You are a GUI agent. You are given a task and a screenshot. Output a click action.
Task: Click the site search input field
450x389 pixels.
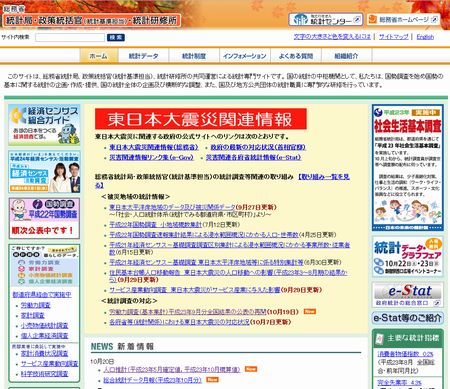point(70,37)
